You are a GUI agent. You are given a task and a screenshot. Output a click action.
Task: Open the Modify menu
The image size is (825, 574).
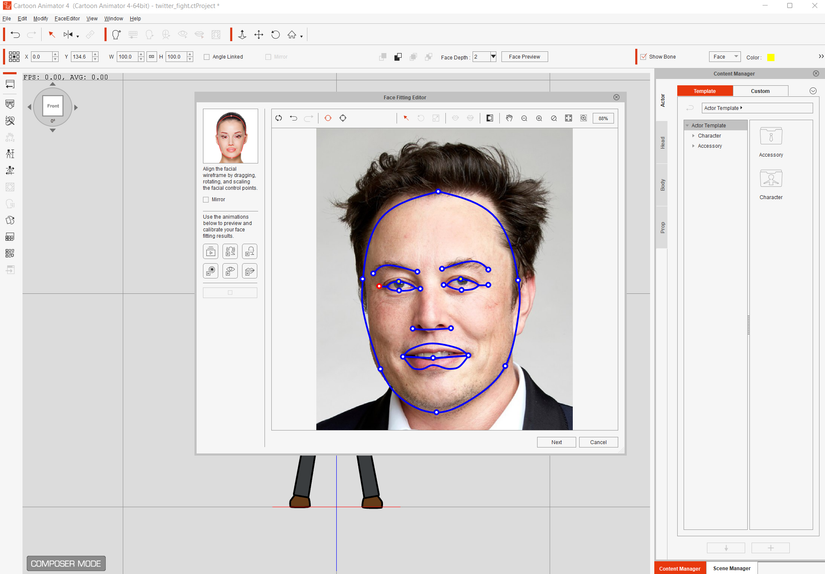[41, 18]
